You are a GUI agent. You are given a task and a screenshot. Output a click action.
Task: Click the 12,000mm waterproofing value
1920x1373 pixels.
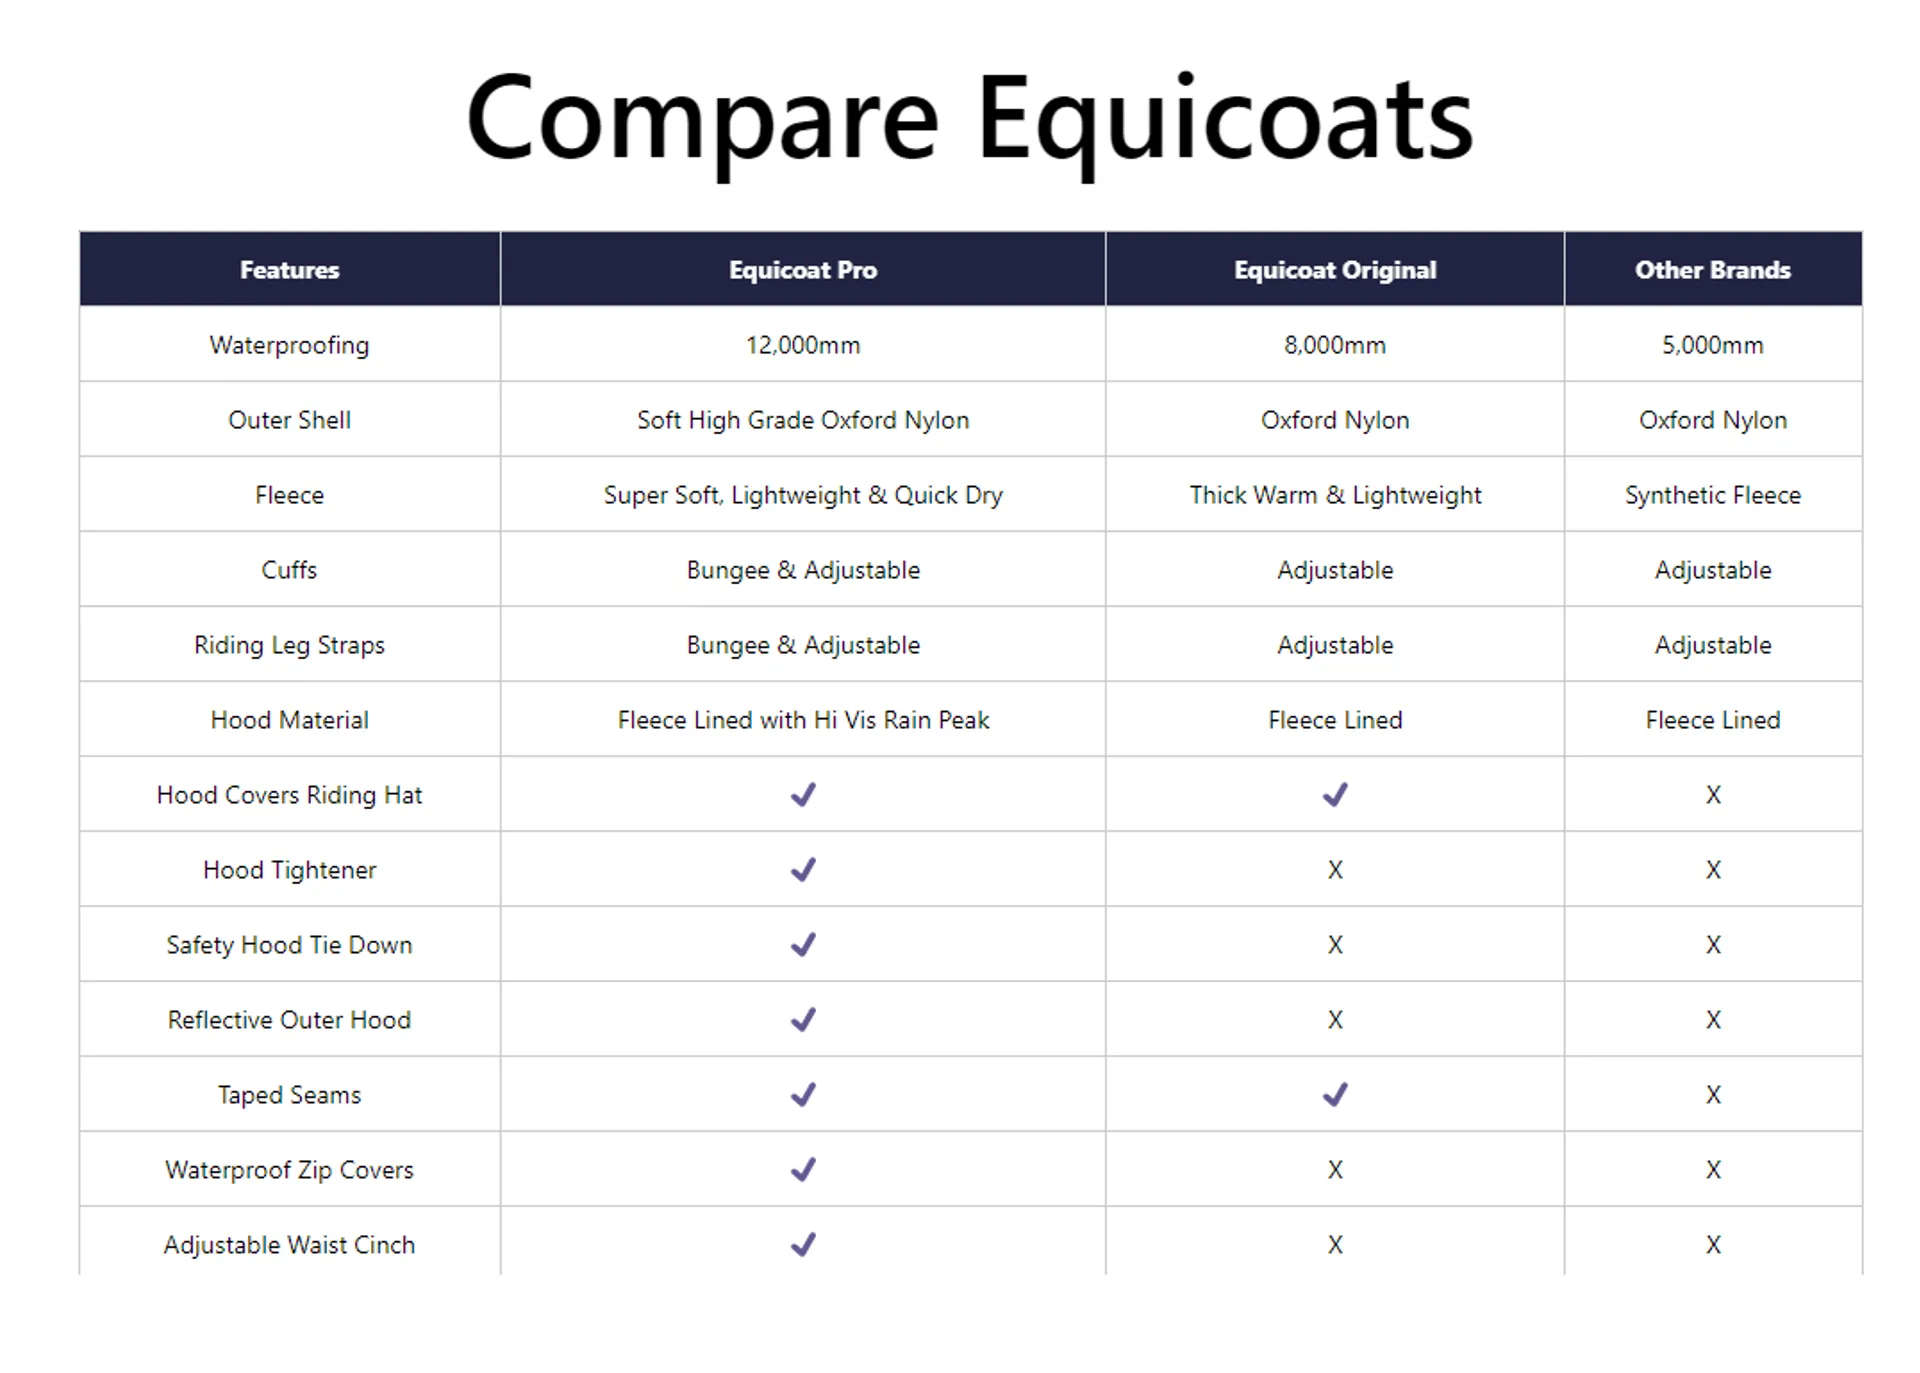click(x=803, y=345)
